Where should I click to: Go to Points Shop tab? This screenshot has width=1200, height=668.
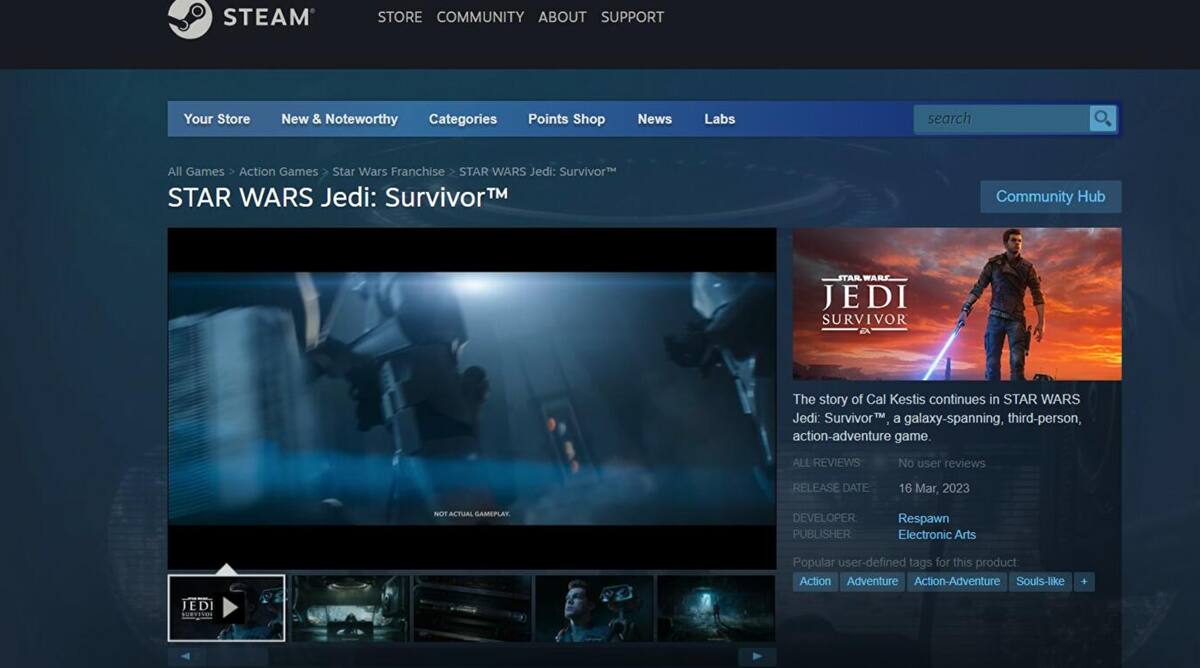566,119
